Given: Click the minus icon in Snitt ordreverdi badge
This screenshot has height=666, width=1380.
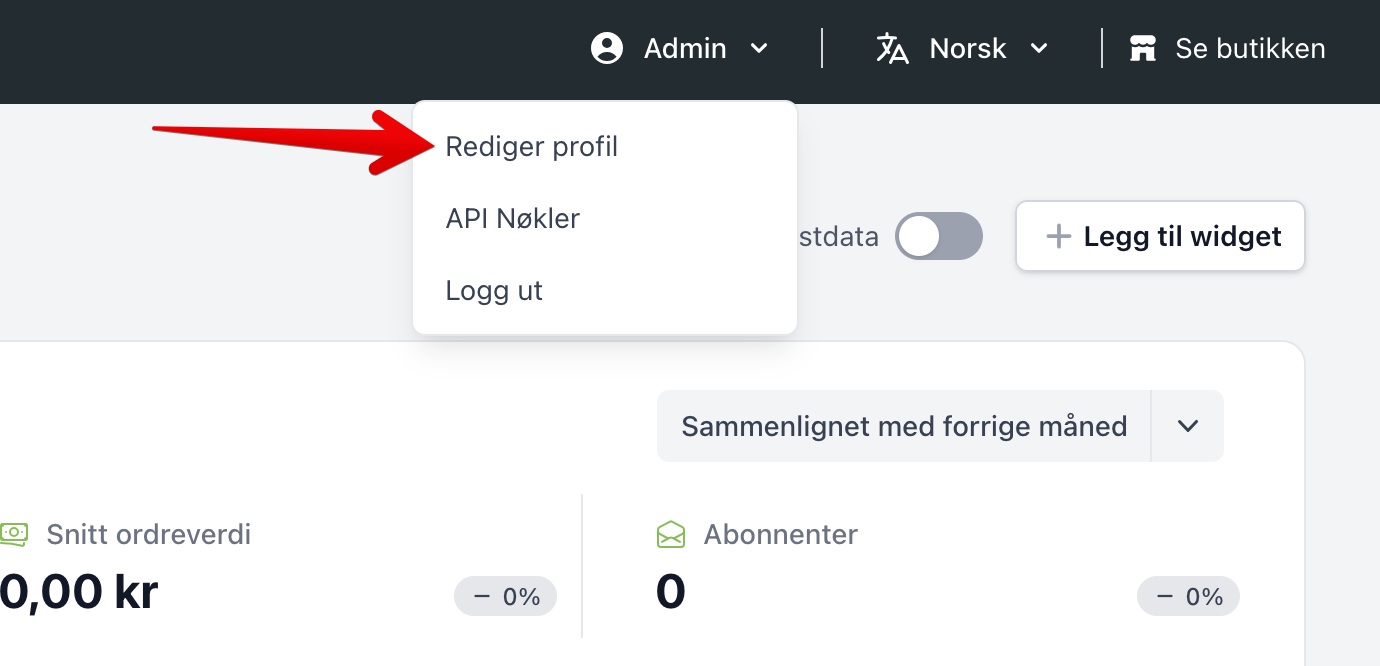Looking at the screenshot, I should click(482, 597).
